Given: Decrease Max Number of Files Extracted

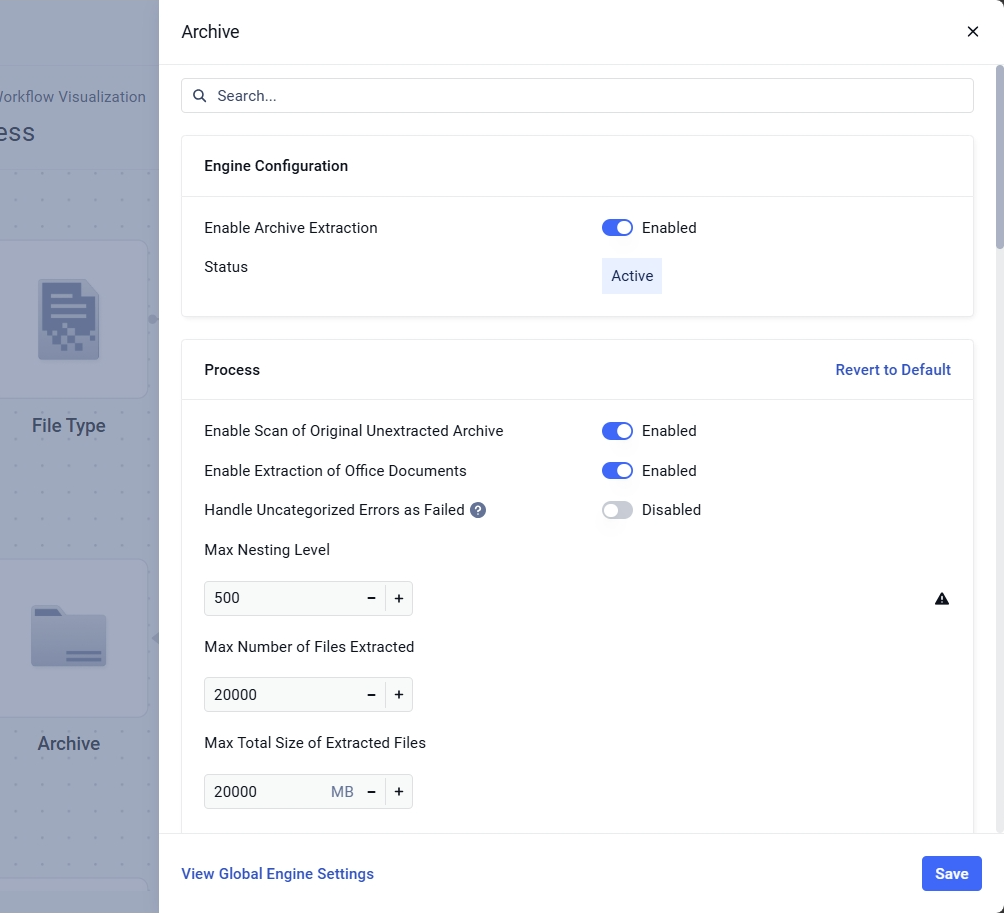Looking at the screenshot, I should click(x=371, y=695).
